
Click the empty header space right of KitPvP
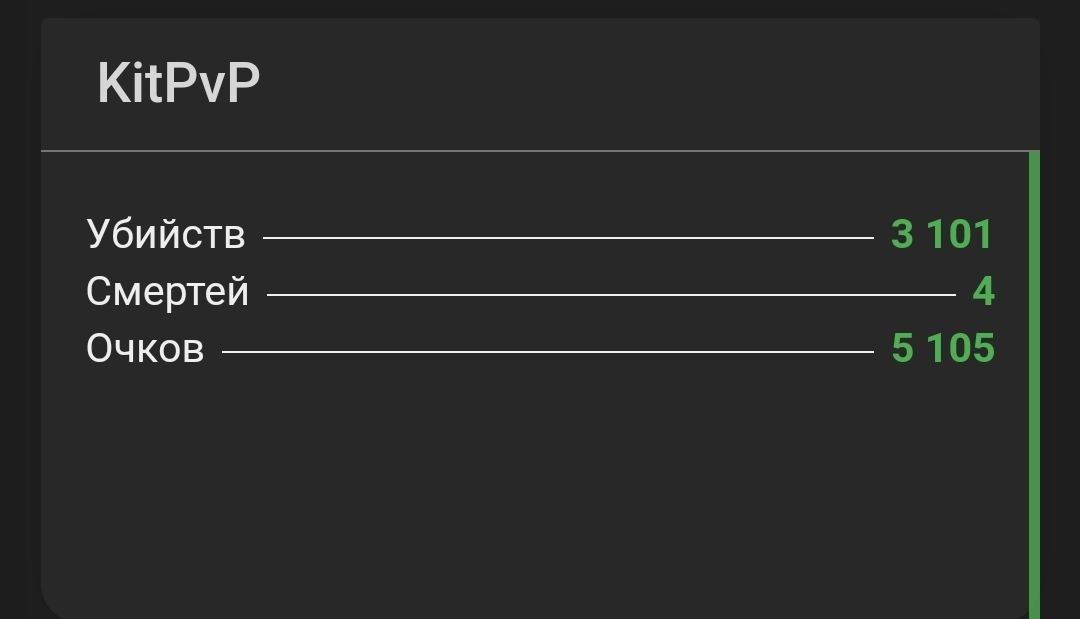[x=650, y=83]
